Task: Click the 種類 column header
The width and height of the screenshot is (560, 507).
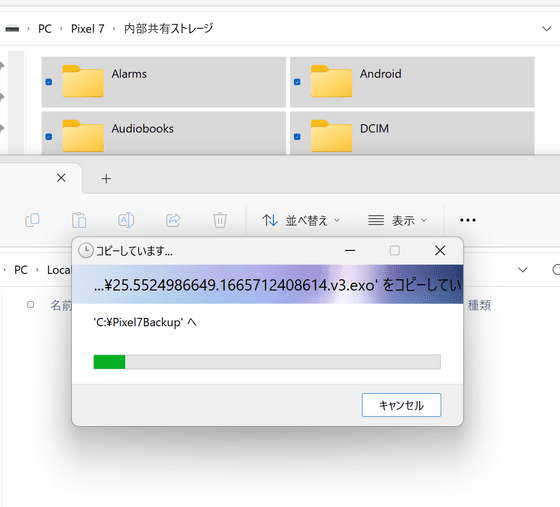Action: tap(479, 305)
